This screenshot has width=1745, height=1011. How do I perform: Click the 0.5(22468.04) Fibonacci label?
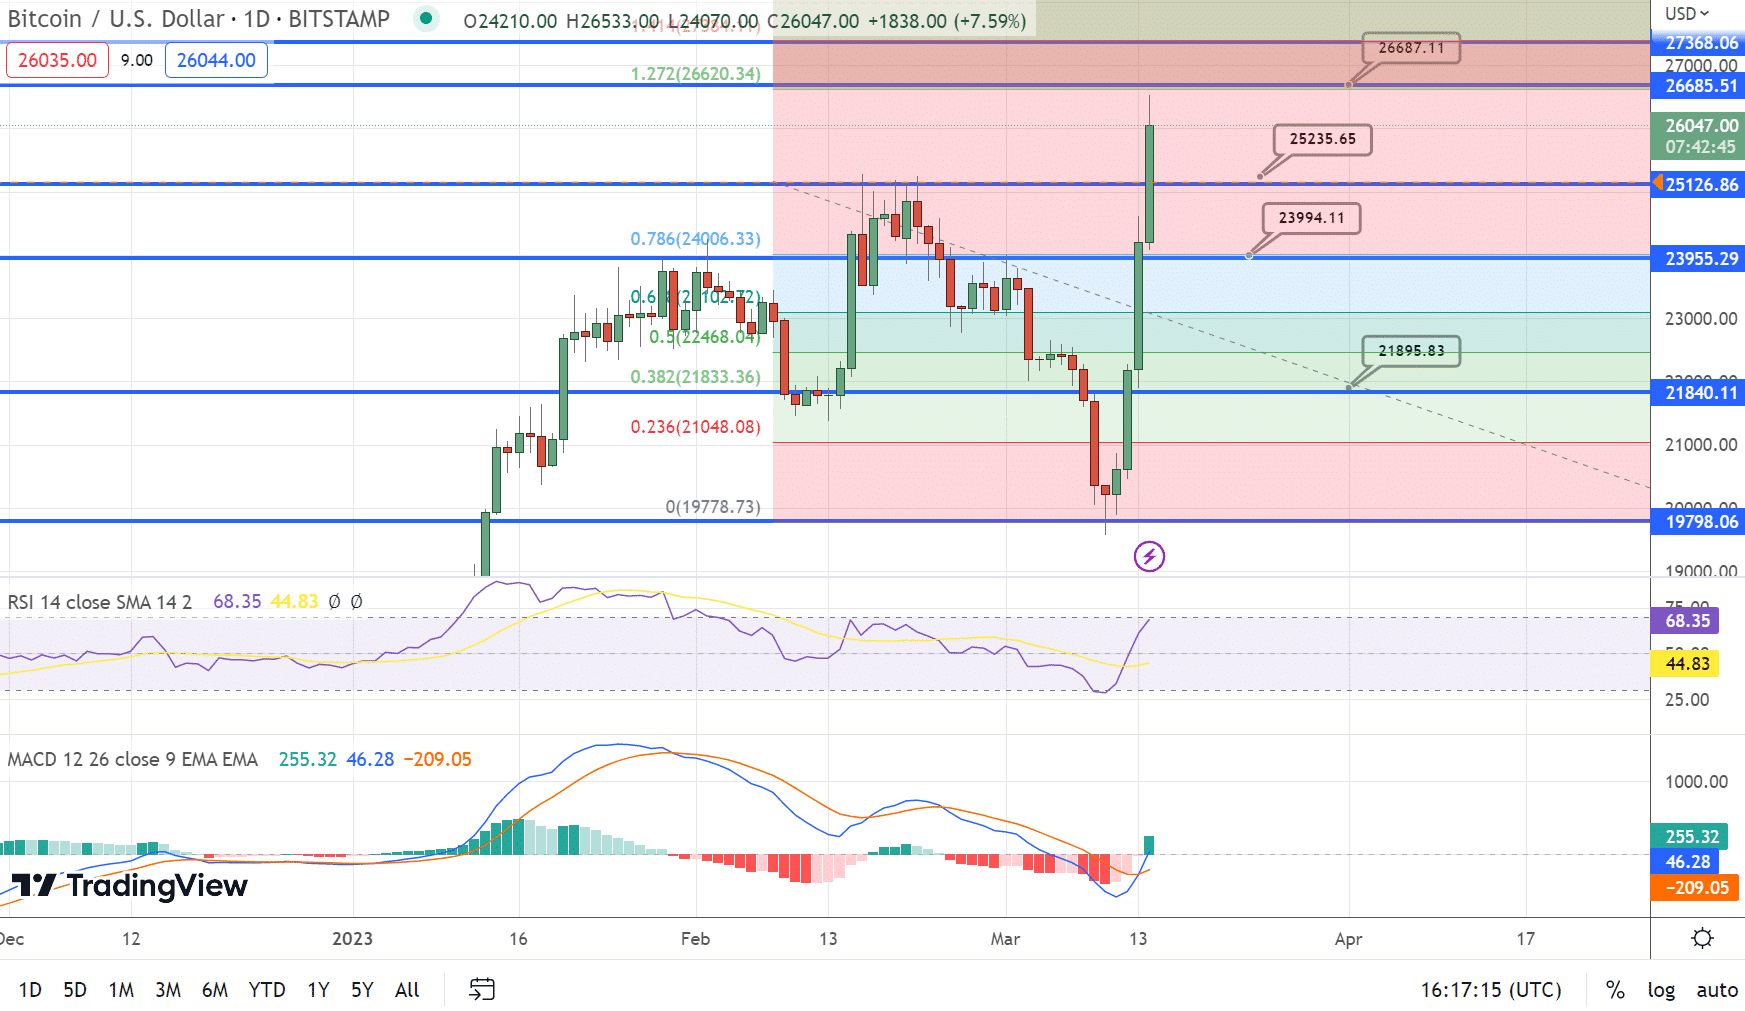tap(705, 337)
